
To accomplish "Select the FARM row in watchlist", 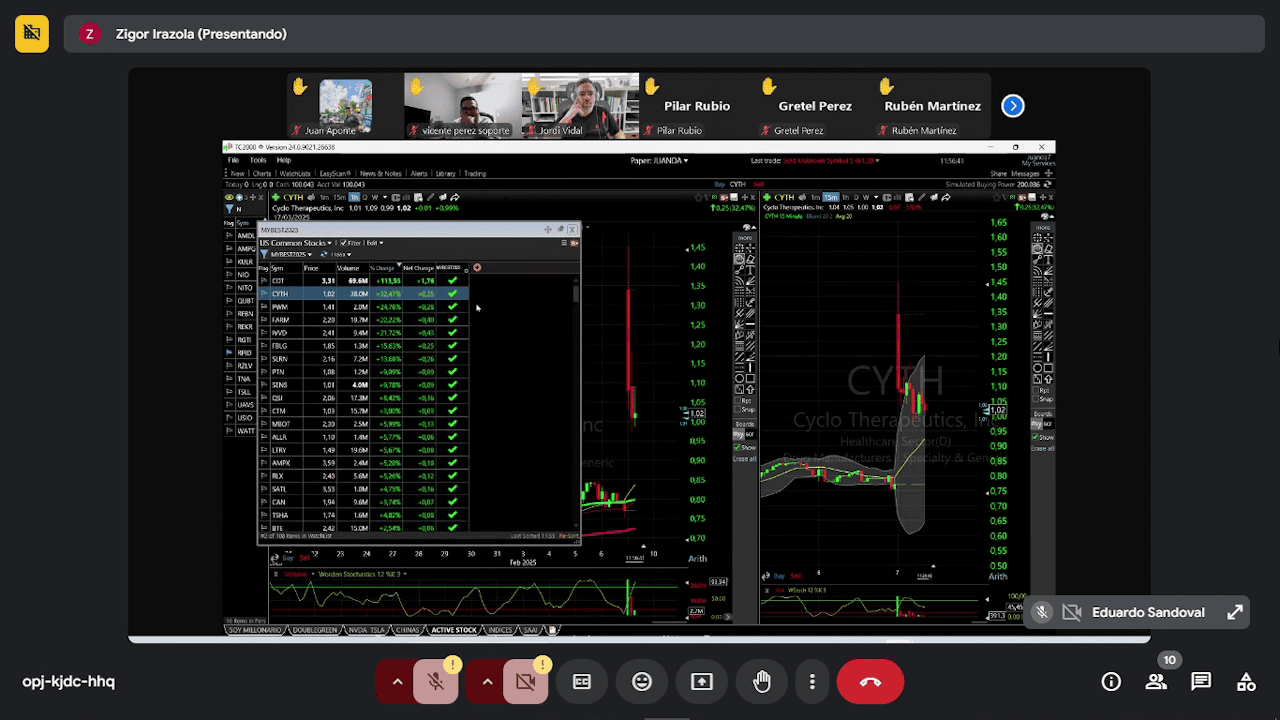I will (x=280, y=320).
